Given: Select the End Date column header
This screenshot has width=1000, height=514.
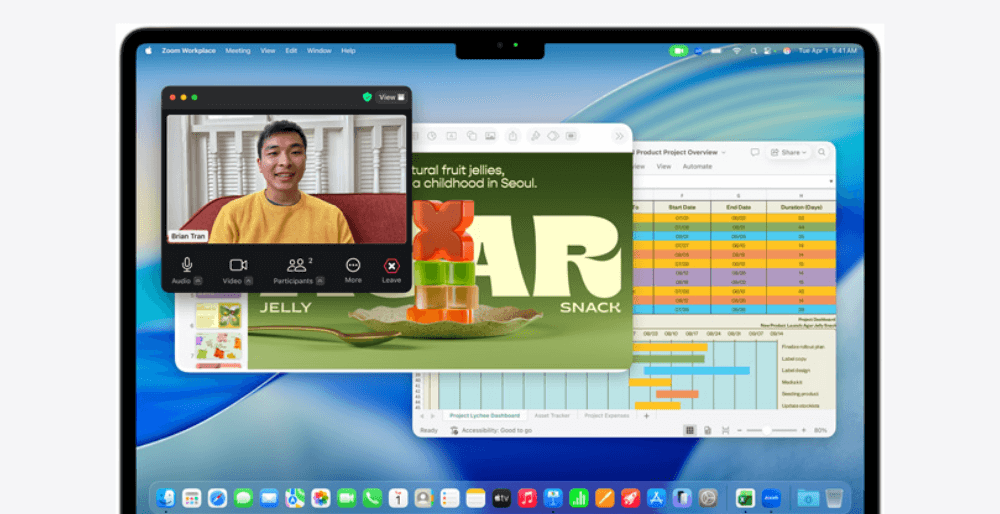Looking at the screenshot, I should coord(738,207).
